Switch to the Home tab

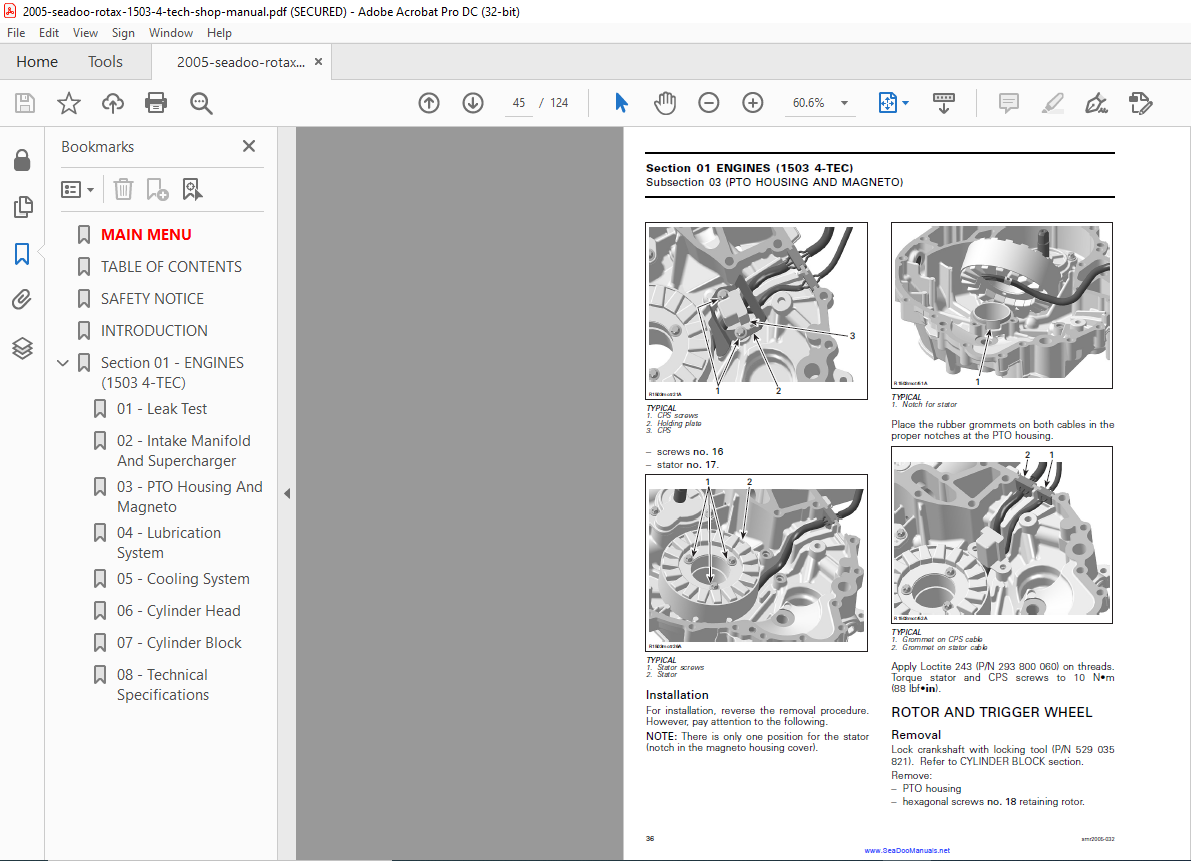(37, 62)
